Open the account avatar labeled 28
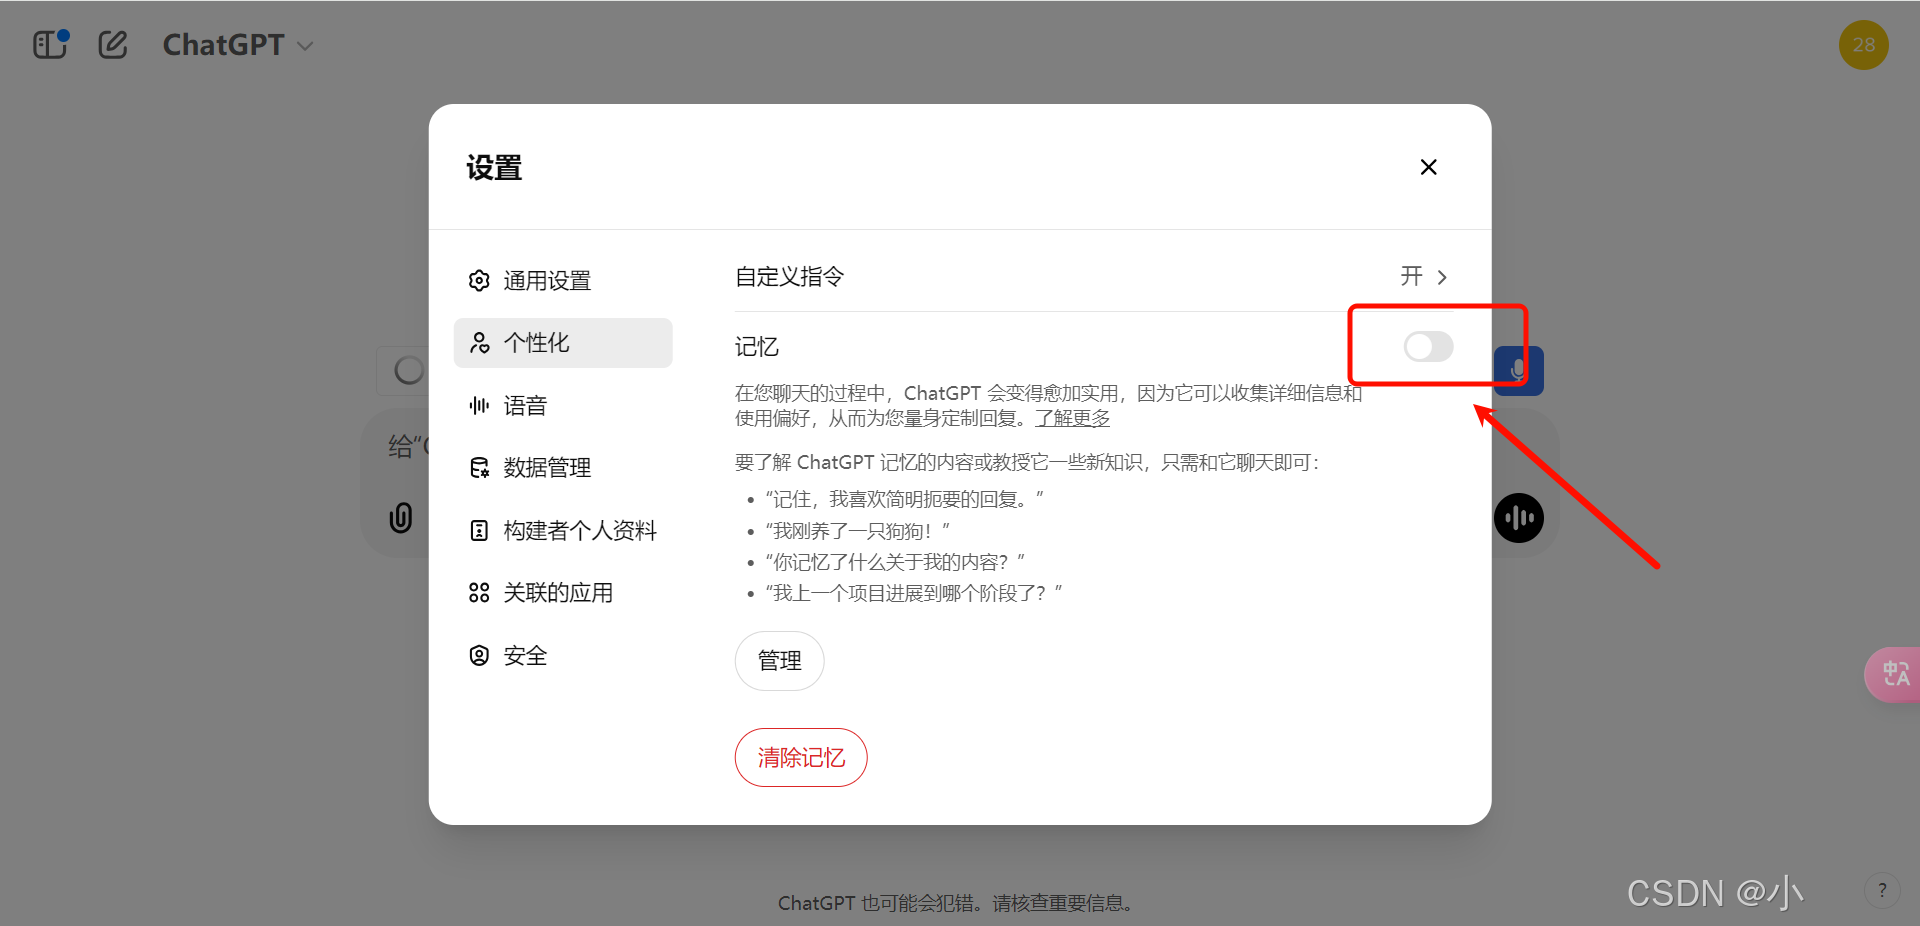The width and height of the screenshot is (1920, 926). click(1863, 45)
